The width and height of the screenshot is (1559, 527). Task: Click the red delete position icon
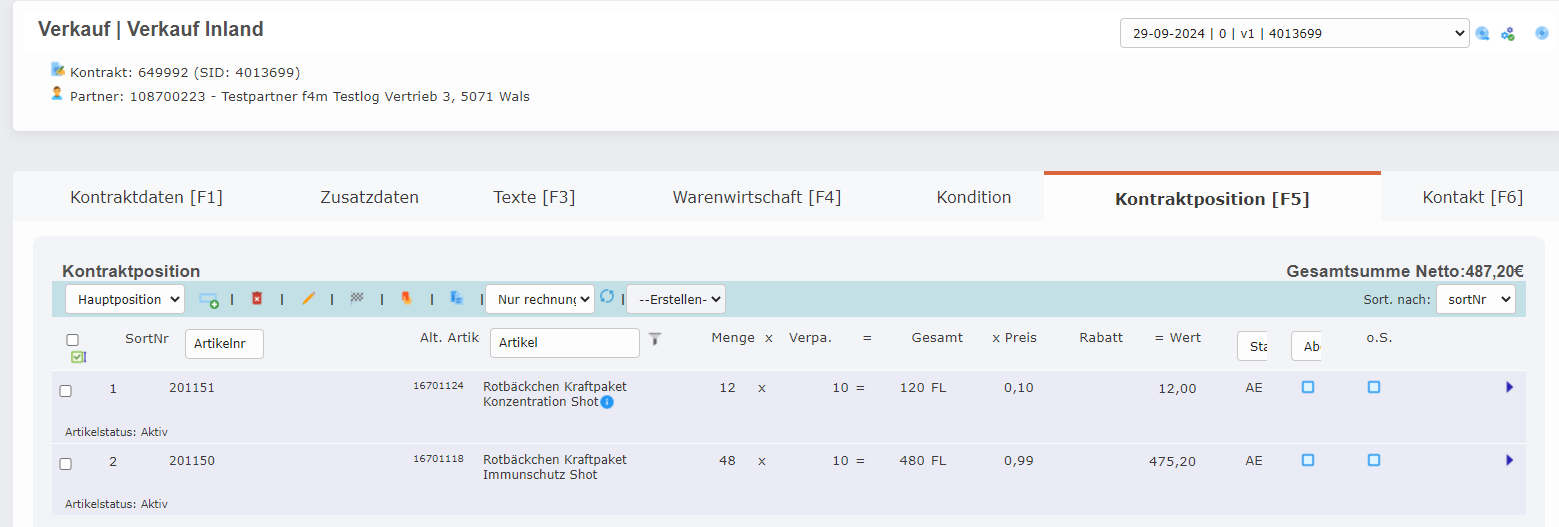pyautogui.click(x=257, y=298)
